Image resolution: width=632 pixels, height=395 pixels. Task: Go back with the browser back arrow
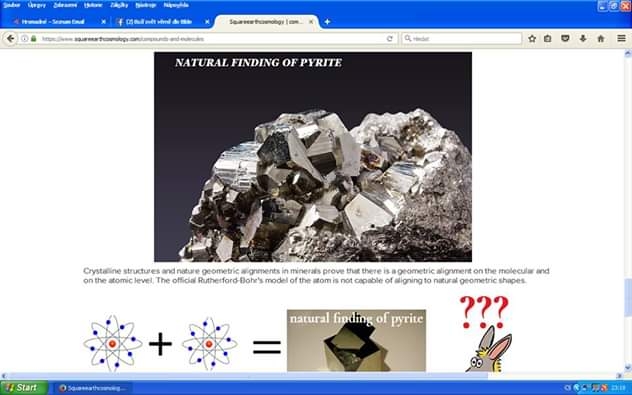pyautogui.click(x=10, y=39)
